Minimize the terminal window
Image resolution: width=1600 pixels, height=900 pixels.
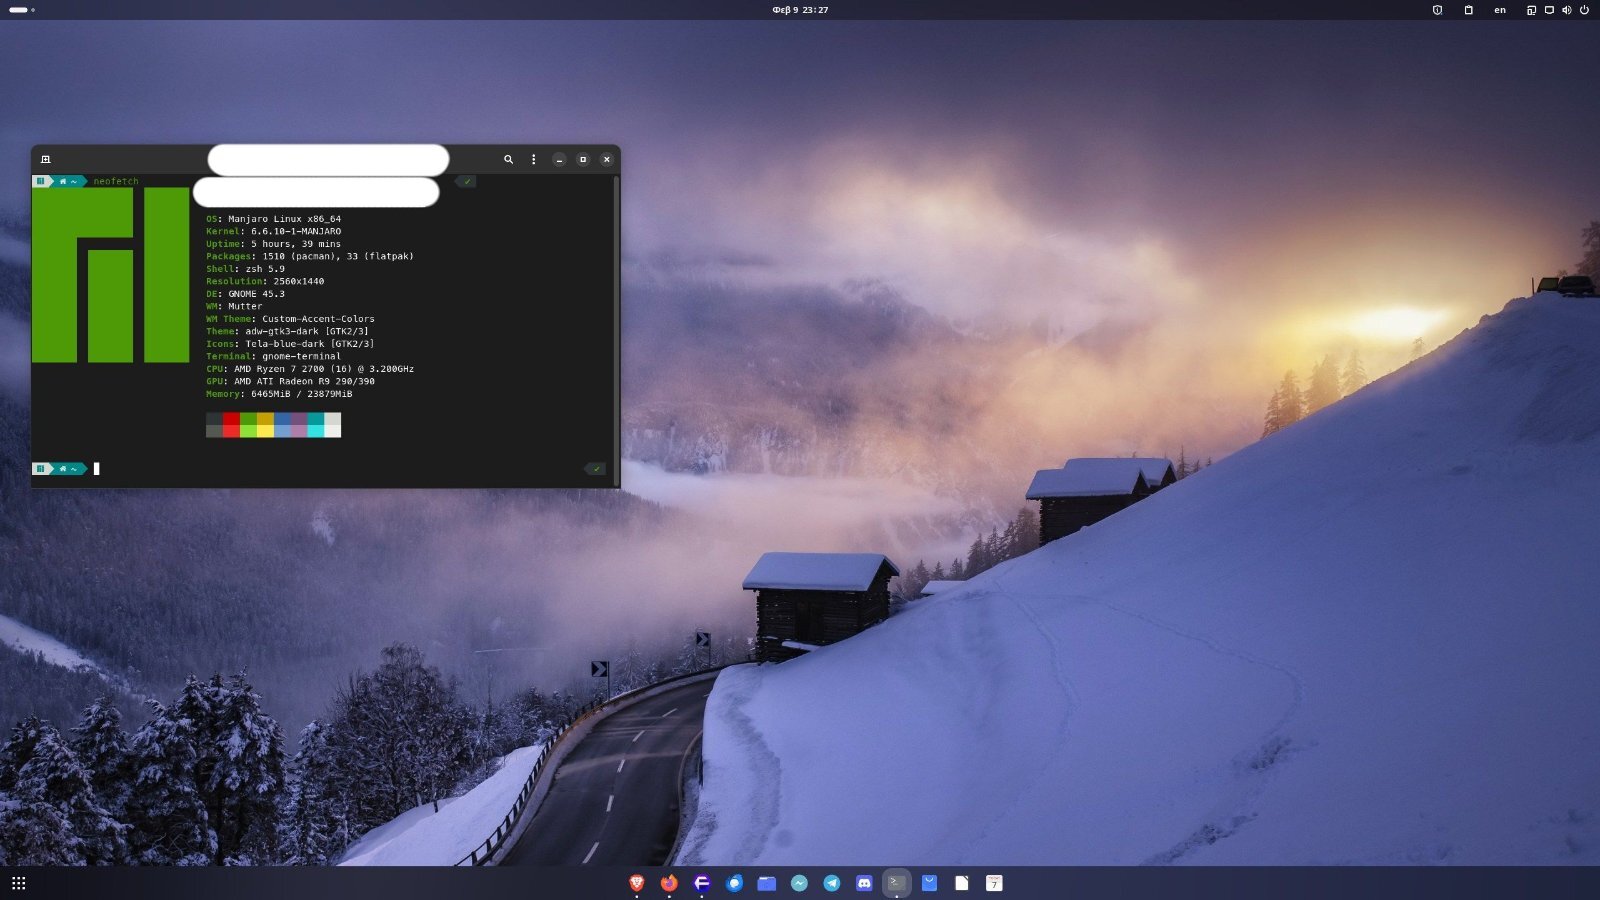(559, 159)
